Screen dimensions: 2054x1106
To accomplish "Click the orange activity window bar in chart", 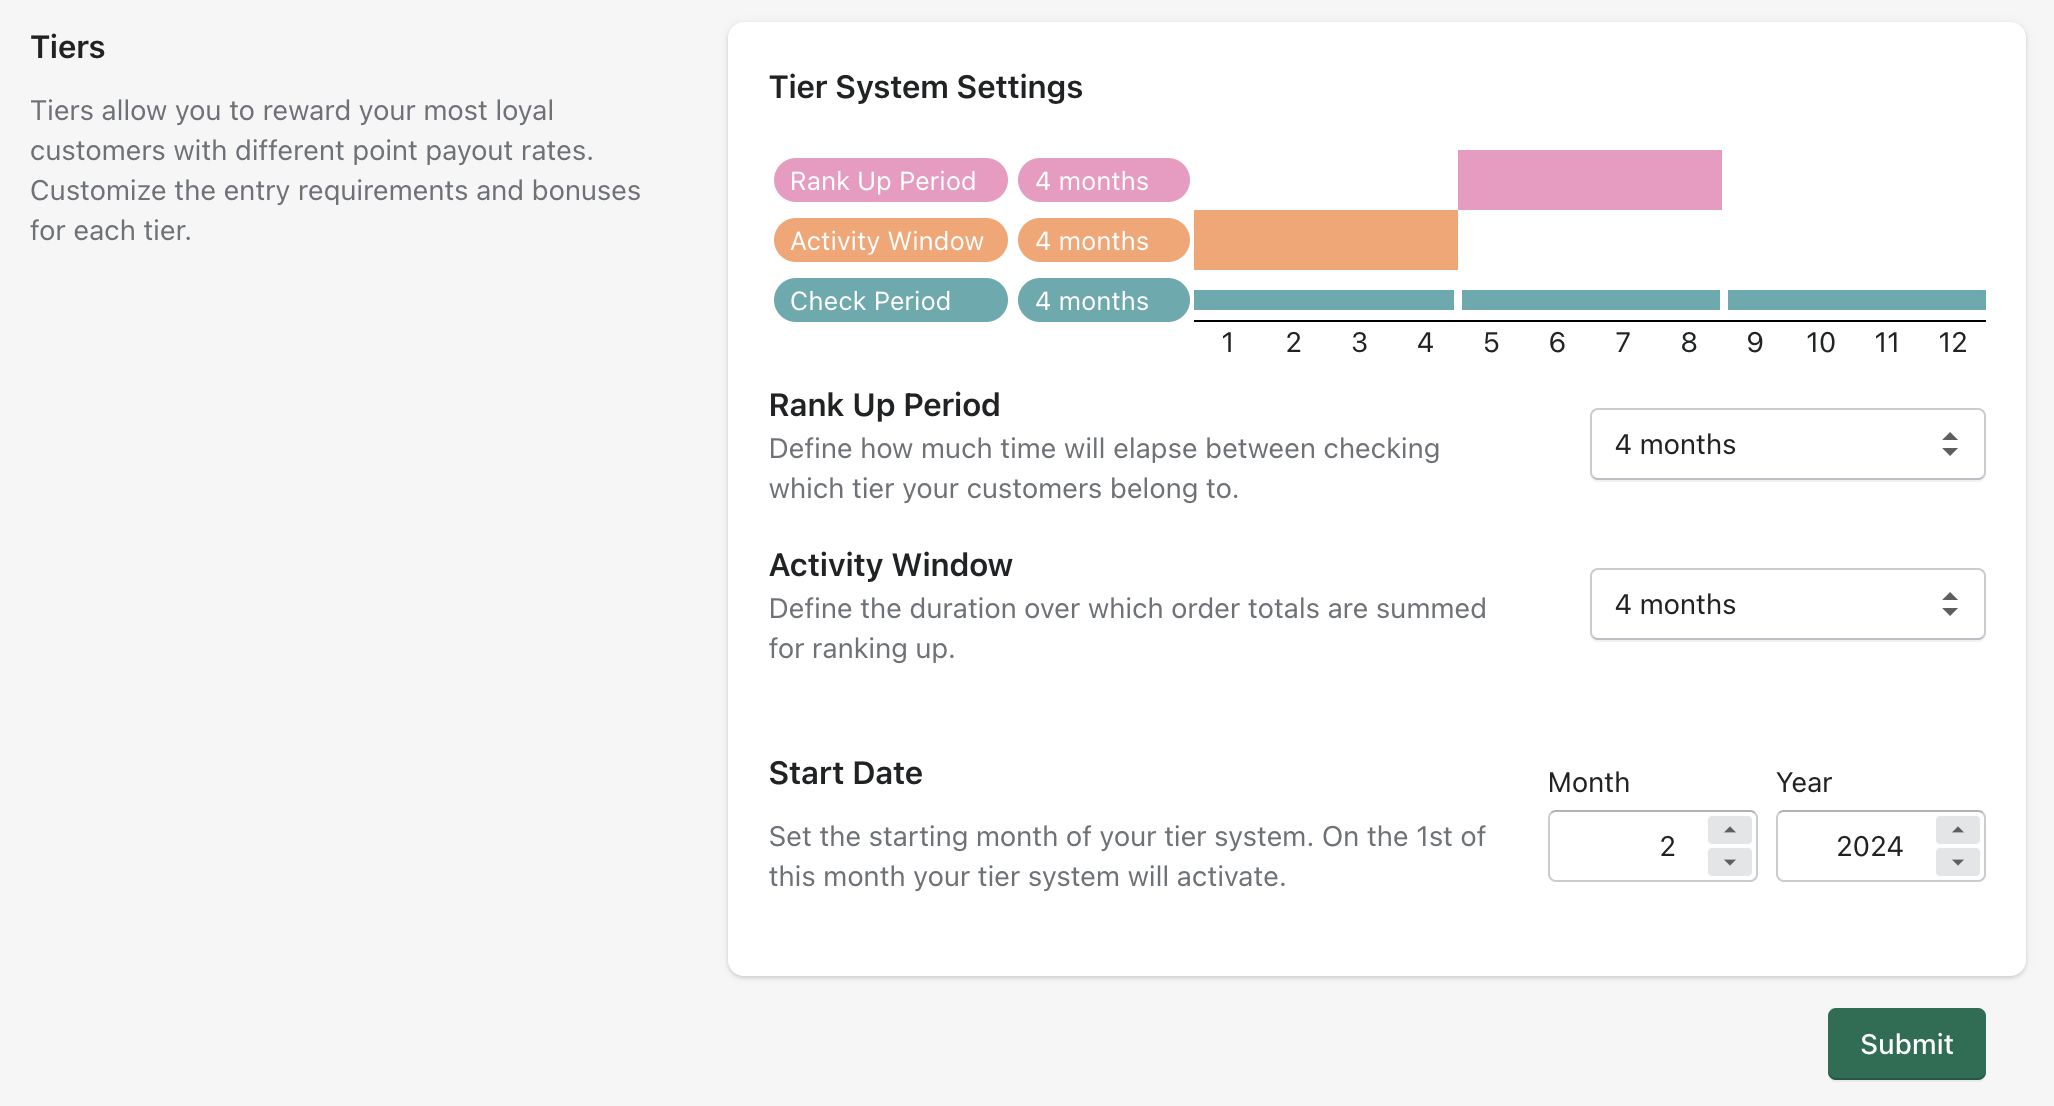I will coord(1325,240).
